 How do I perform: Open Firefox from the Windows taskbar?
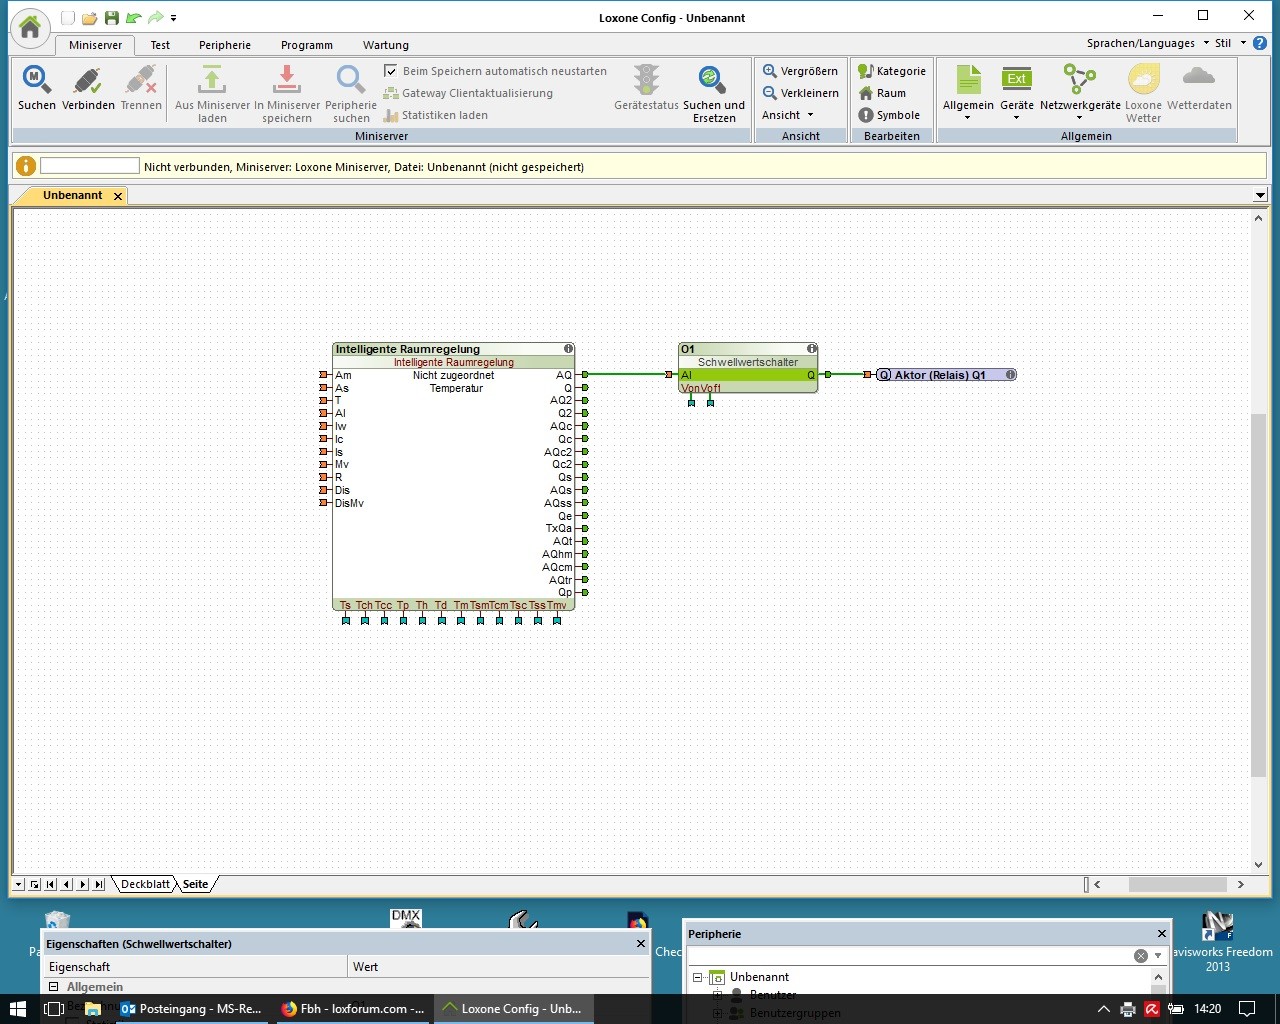353,1009
